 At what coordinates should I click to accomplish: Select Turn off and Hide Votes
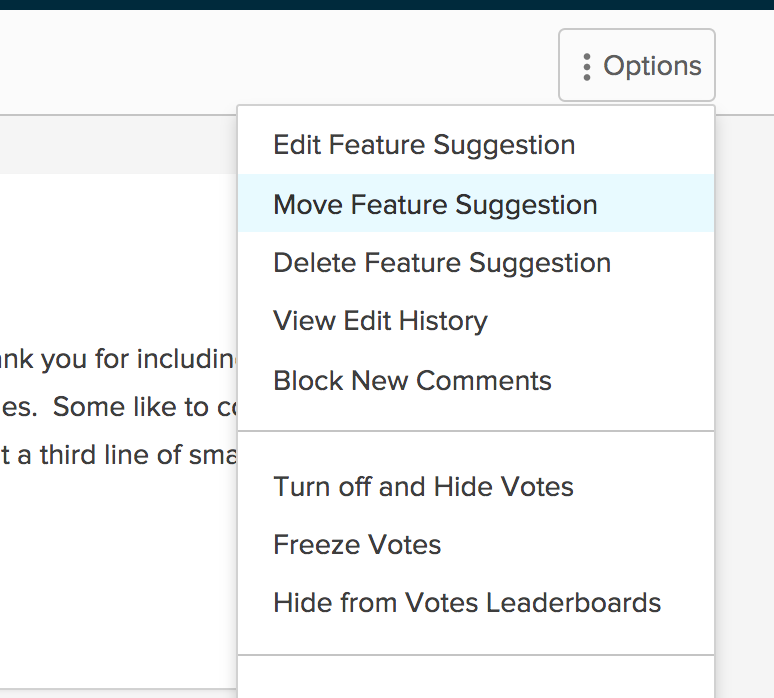(476, 486)
